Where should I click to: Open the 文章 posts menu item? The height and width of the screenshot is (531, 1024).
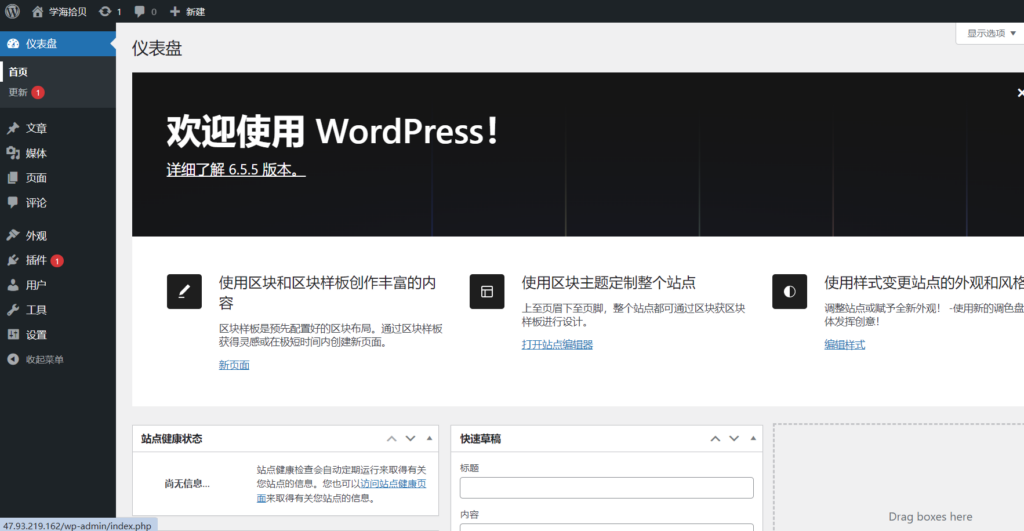pos(36,128)
